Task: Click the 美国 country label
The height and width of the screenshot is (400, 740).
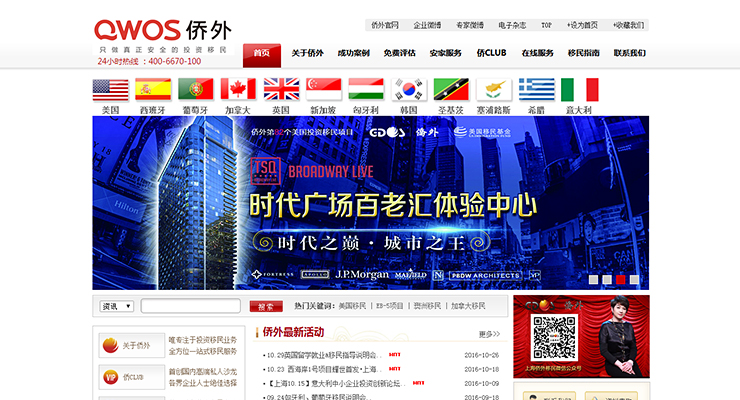Action: tap(110, 110)
